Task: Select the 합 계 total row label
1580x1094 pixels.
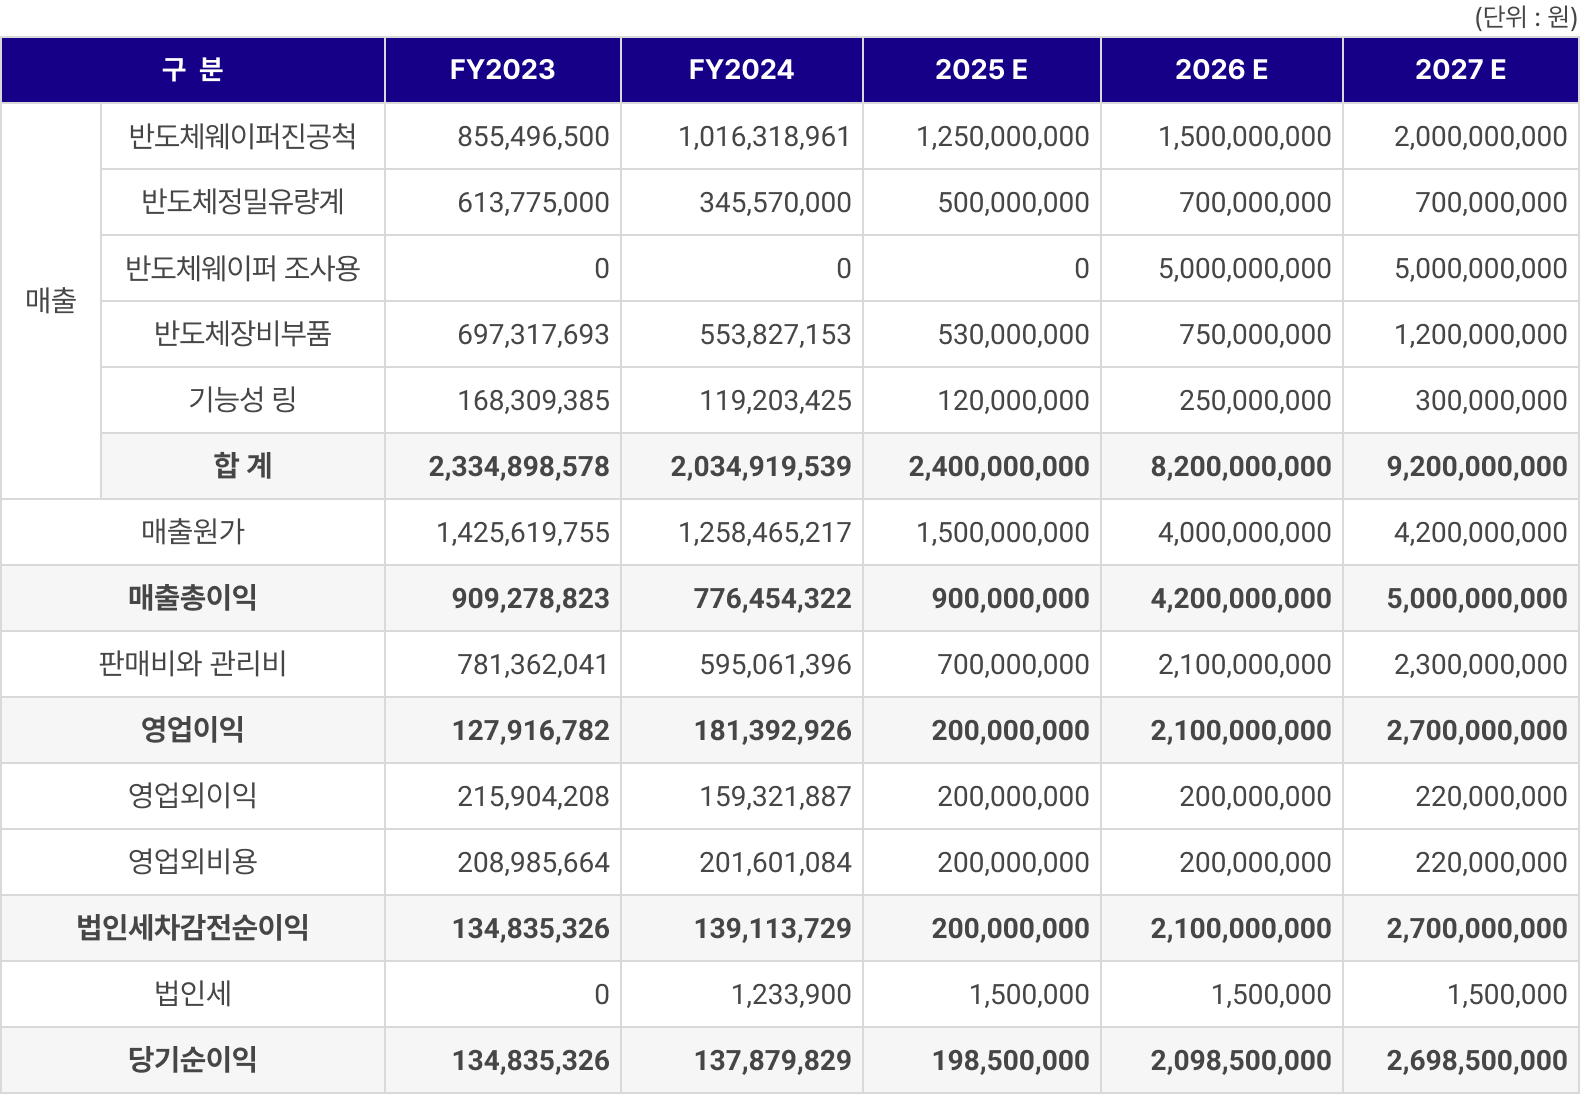Action: pyautogui.click(x=242, y=466)
